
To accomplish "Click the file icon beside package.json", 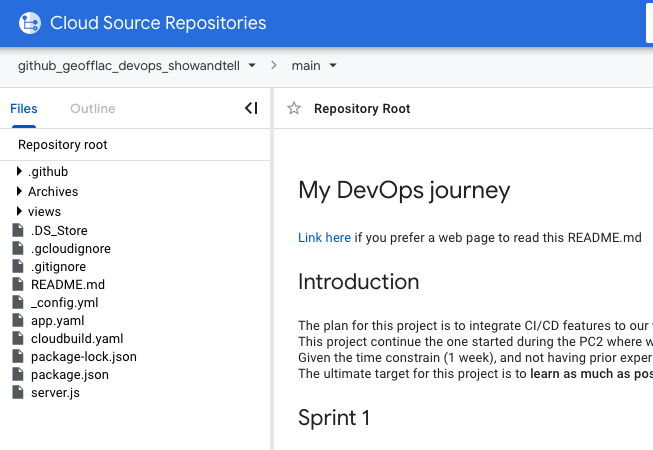I will [x=18, y=374].
